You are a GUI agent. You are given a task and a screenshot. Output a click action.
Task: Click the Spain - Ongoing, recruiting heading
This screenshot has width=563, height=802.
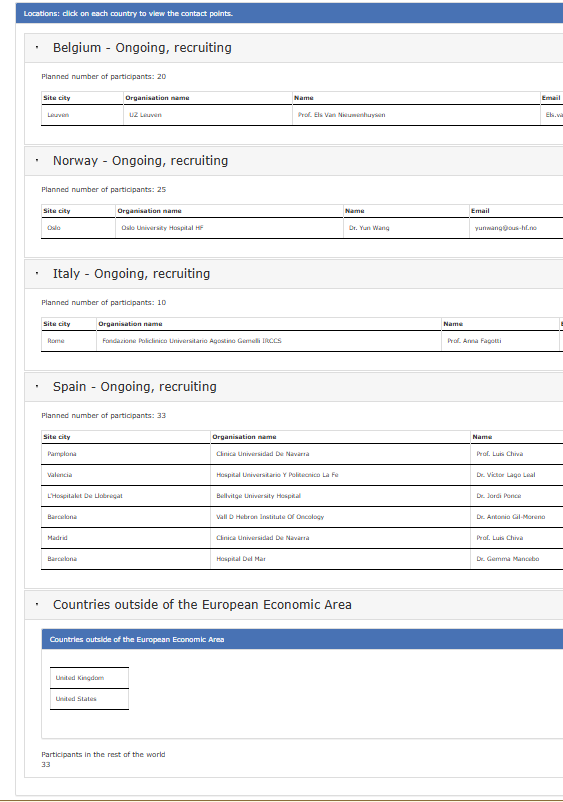(x=134, y=387)
